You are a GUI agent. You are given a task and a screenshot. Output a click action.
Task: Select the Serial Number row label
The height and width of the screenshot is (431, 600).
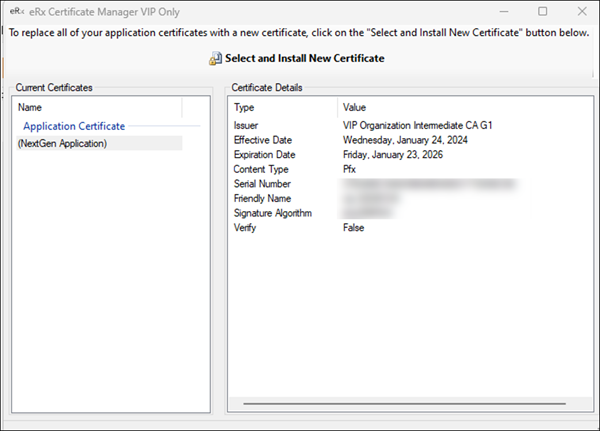pos(262,184)
